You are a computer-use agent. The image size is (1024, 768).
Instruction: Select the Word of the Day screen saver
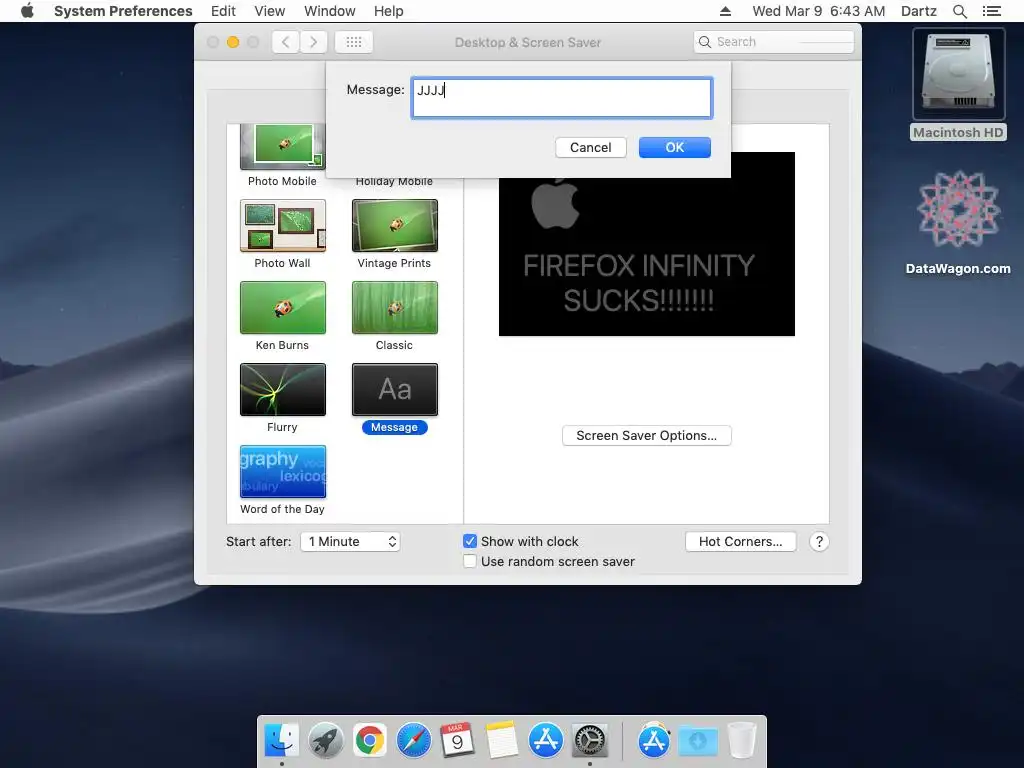point(282,472)
